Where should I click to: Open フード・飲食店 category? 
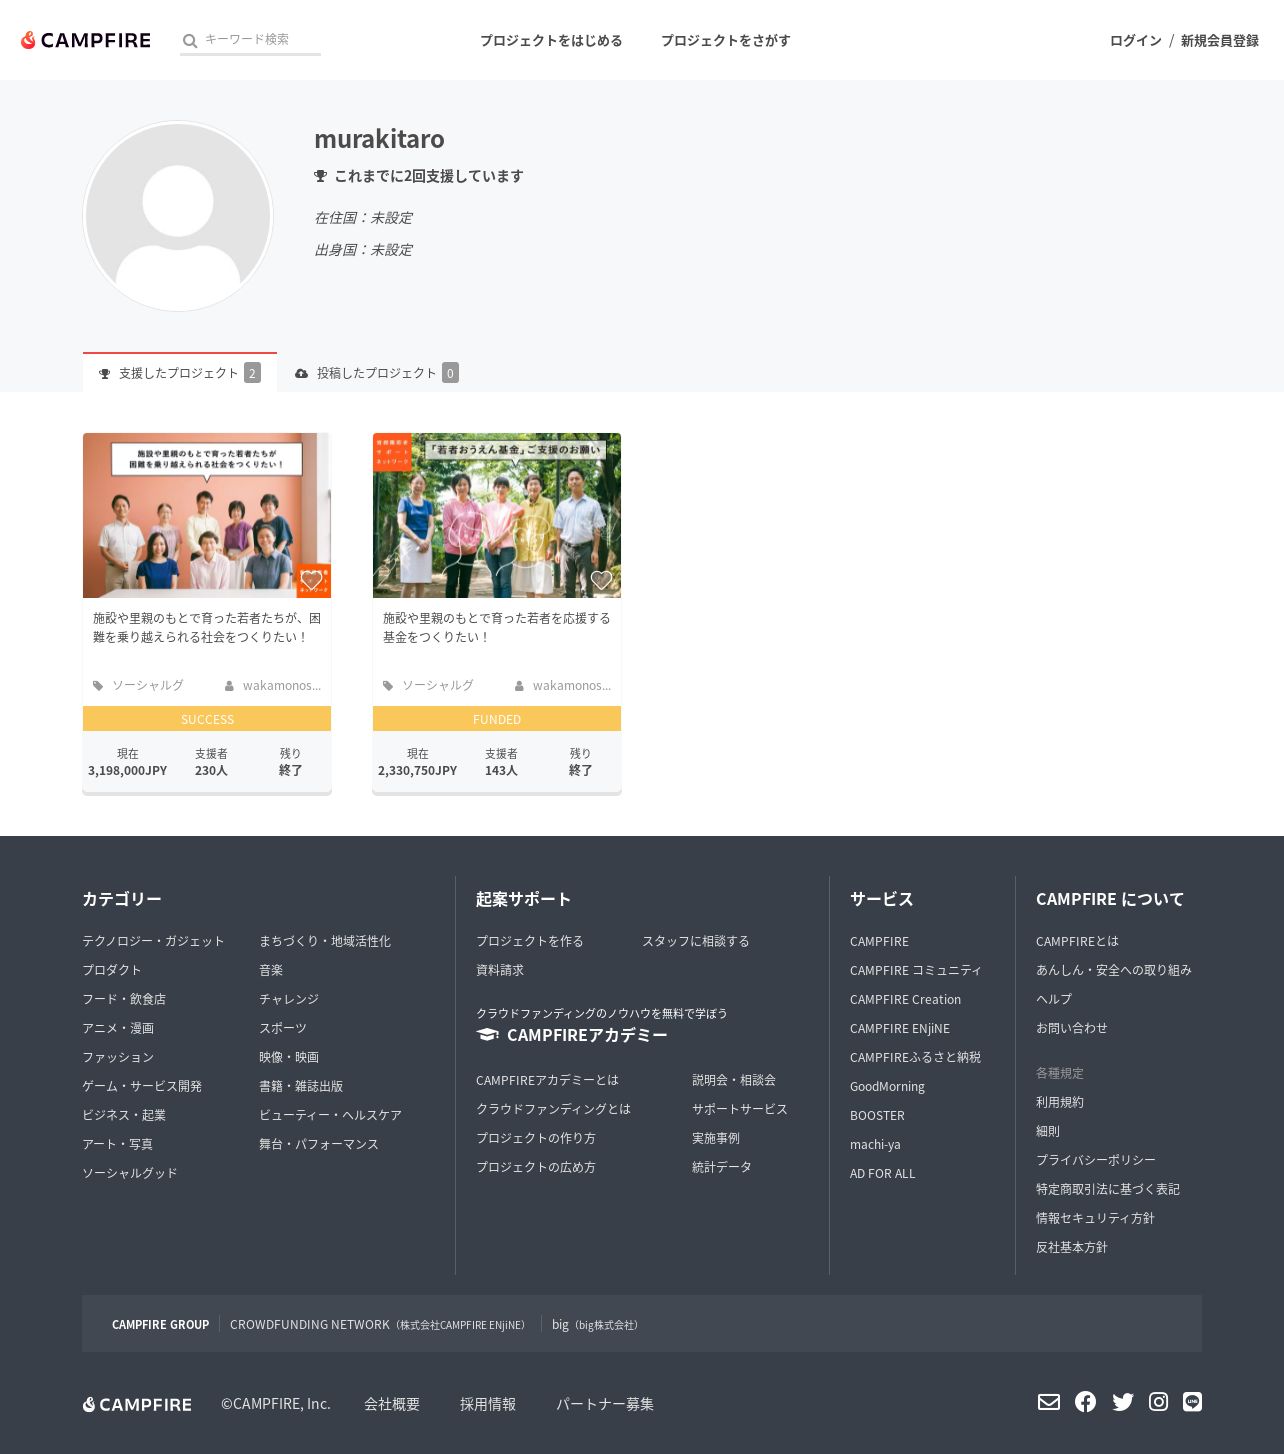[124, 999]
